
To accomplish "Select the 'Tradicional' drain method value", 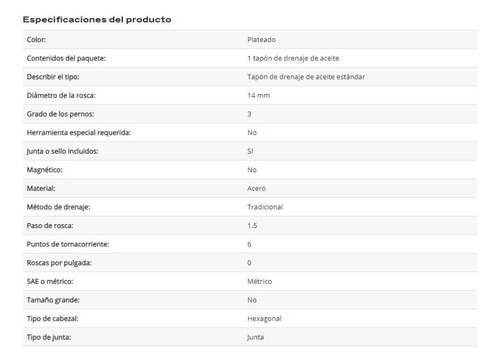I will [x=265, y=207].
